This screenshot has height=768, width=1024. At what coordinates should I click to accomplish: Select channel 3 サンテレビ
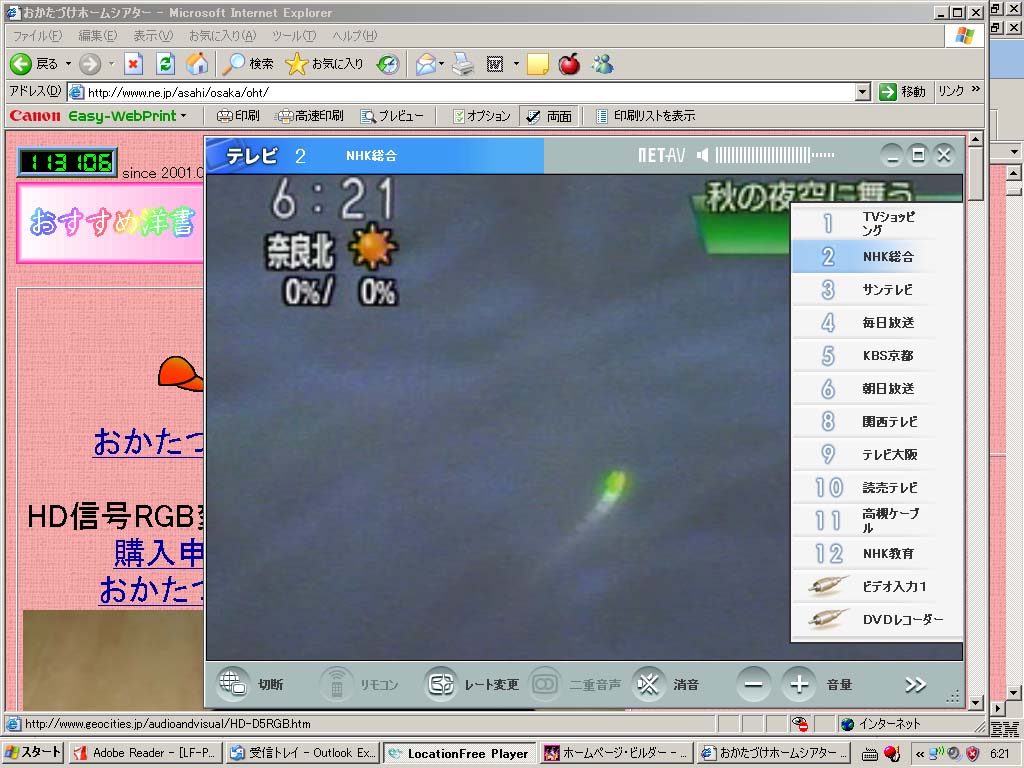pos(877,289)
